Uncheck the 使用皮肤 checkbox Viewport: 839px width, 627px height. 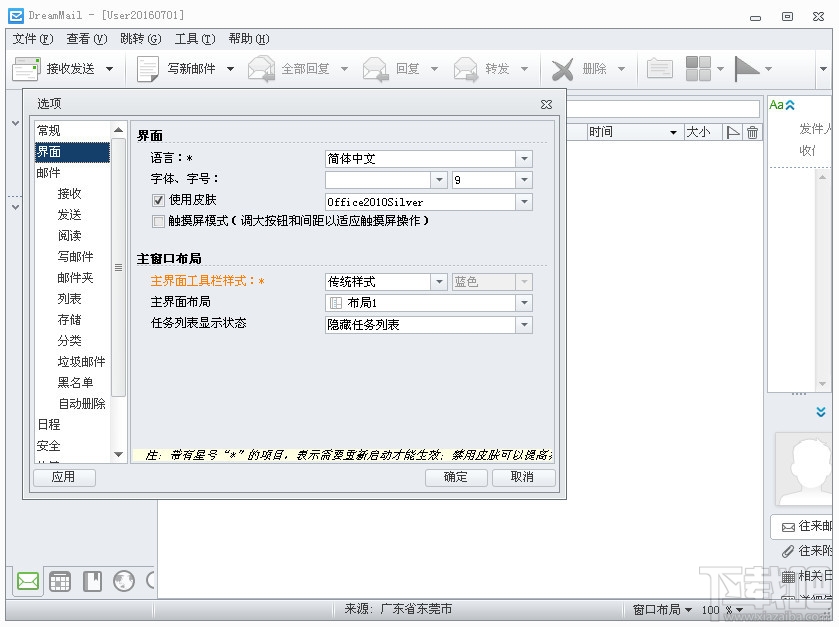(157, 199)
